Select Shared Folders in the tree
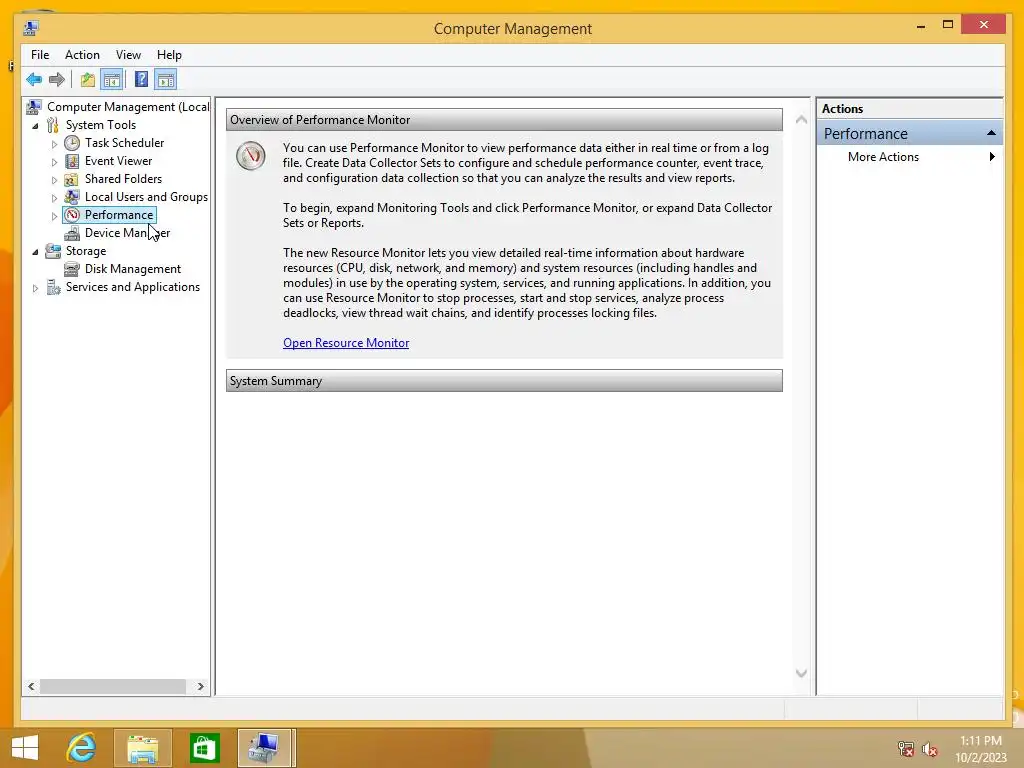 123,179
